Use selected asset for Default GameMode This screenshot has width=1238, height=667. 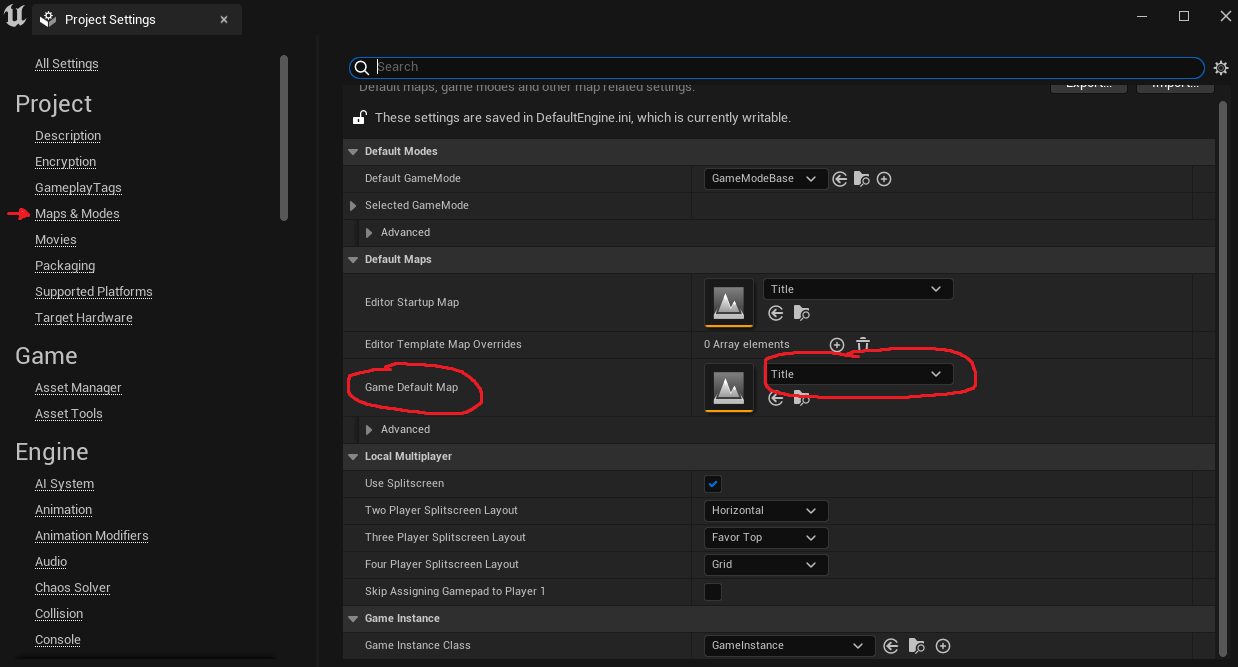click(840, 179)
